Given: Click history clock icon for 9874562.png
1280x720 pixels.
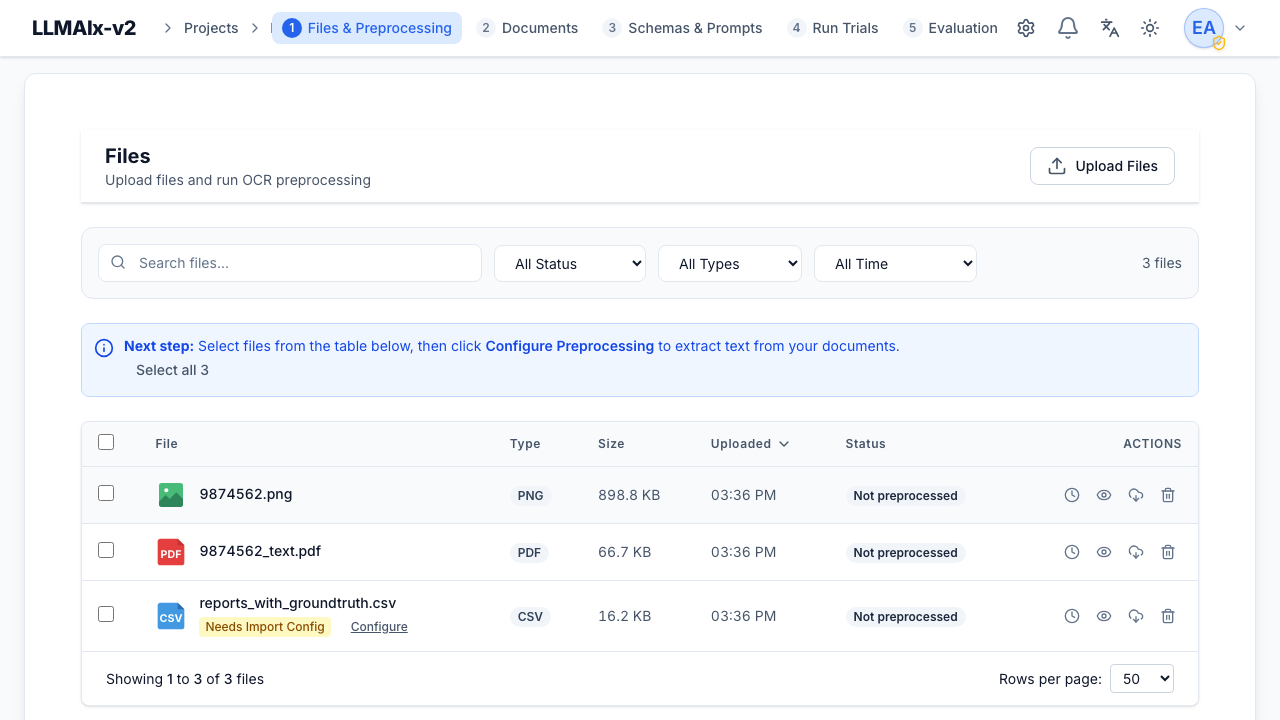Looking at the screenshot, I should pyautogui.click(x=1072, y=495).
